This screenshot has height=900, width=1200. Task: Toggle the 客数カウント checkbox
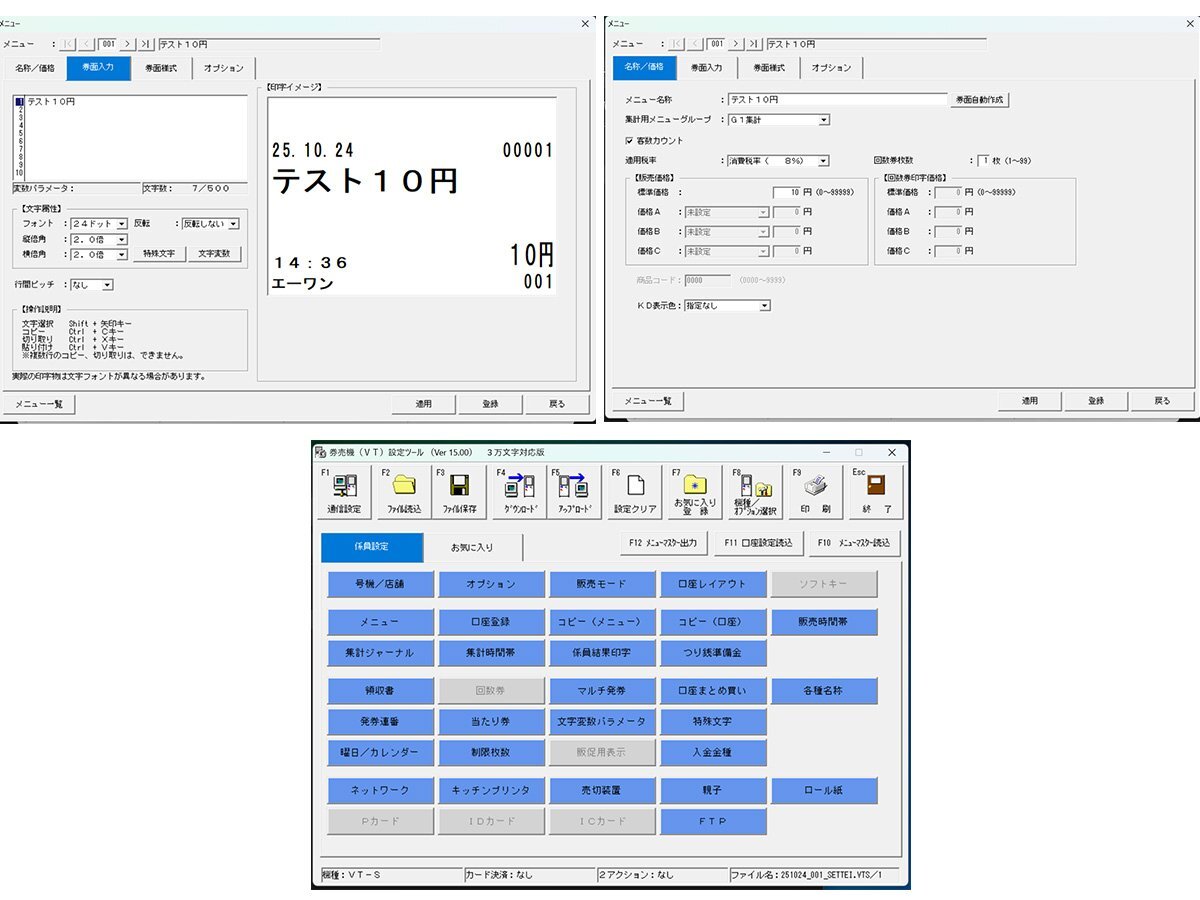[x=630, y=141]
